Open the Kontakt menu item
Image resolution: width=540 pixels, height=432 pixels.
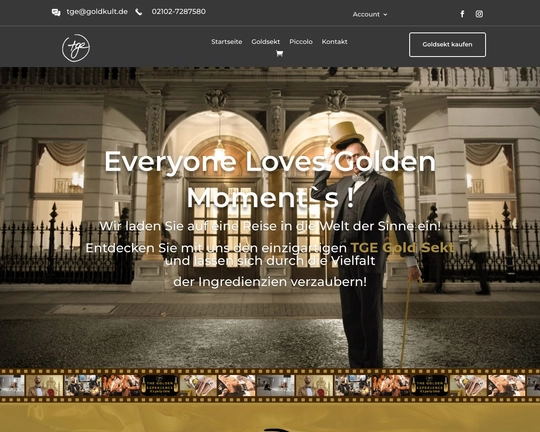point(334,42)
